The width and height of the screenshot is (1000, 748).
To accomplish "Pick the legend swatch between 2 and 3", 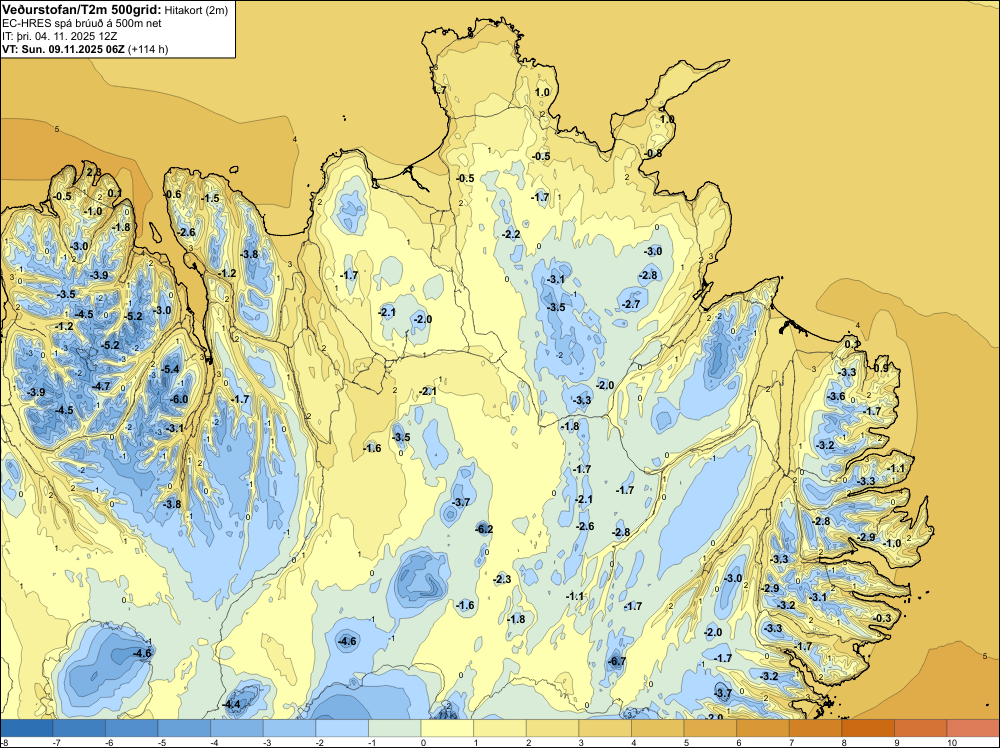I will tap(553, 728).
